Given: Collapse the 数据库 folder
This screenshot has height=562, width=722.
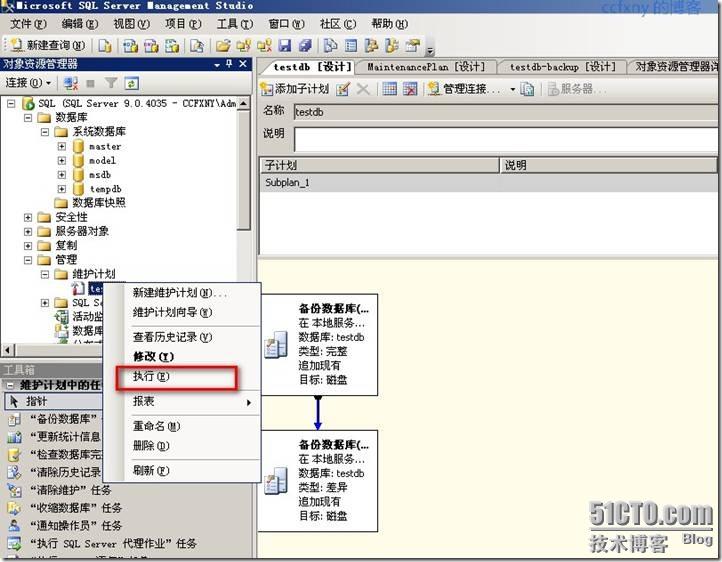Looking at the screenshot, I should tap(28, 118).
